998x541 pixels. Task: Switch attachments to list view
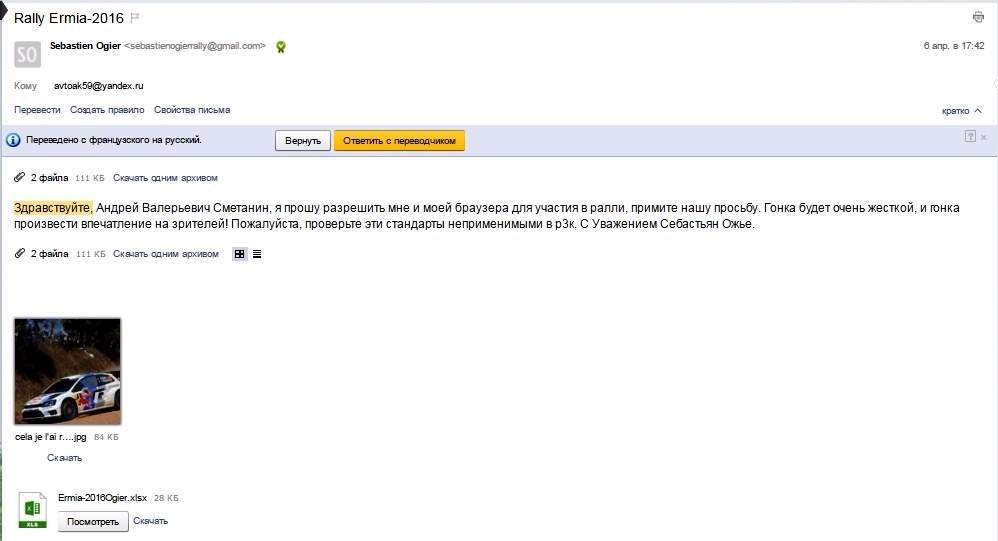[x=257, y=254]
